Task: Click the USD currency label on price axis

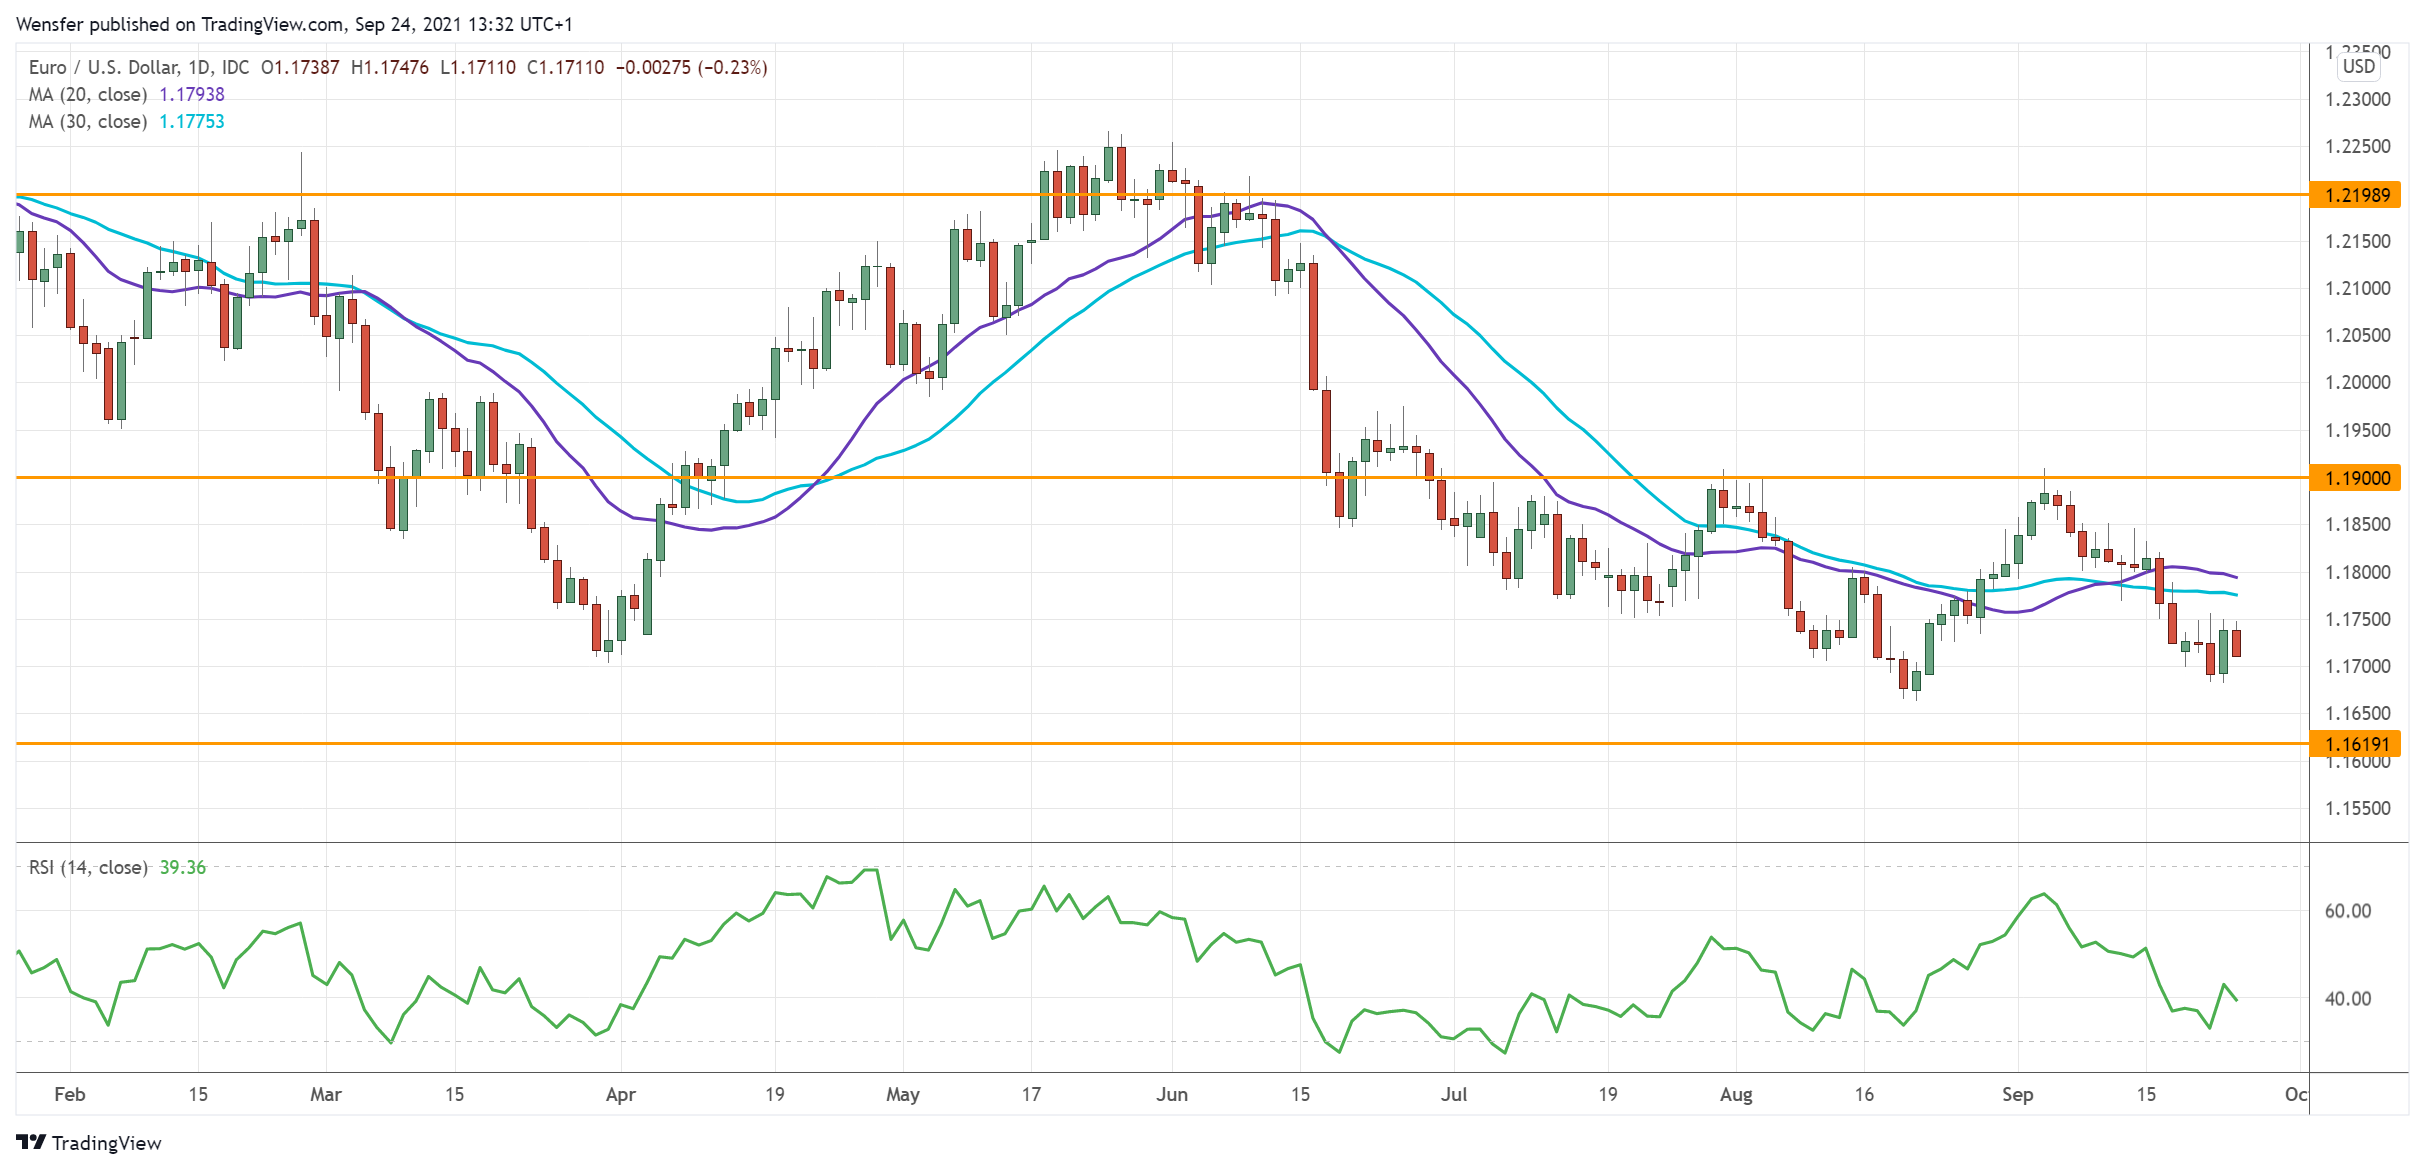Action: pyautogui.click(x=2358, y=66)
